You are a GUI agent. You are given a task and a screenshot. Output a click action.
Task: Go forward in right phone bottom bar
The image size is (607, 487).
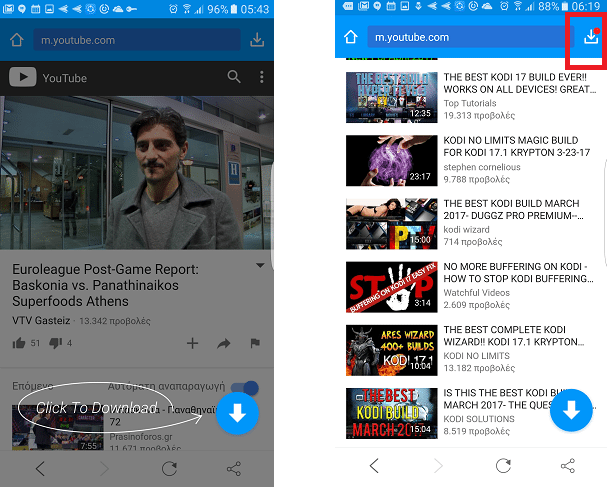click(438, 466)
